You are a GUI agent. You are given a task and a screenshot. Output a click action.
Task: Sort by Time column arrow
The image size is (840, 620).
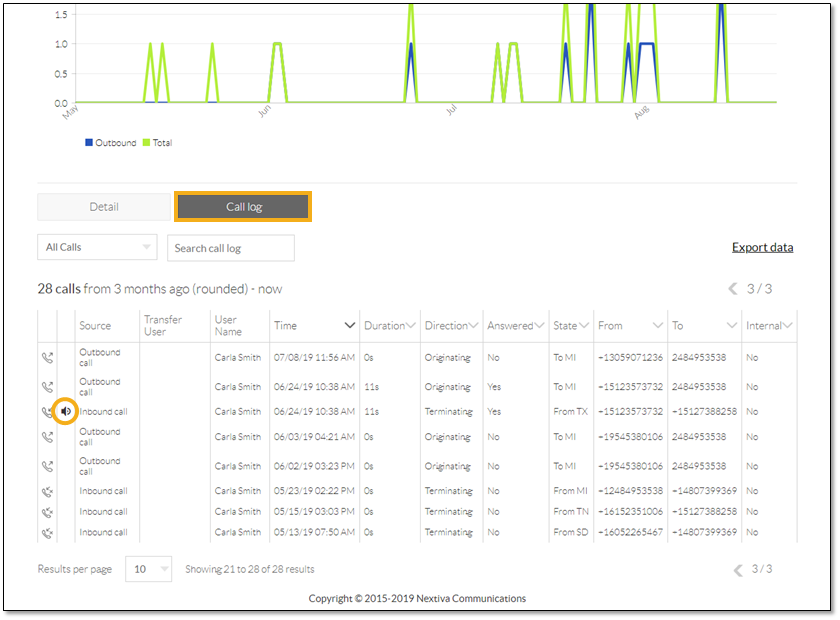[349, 325]
